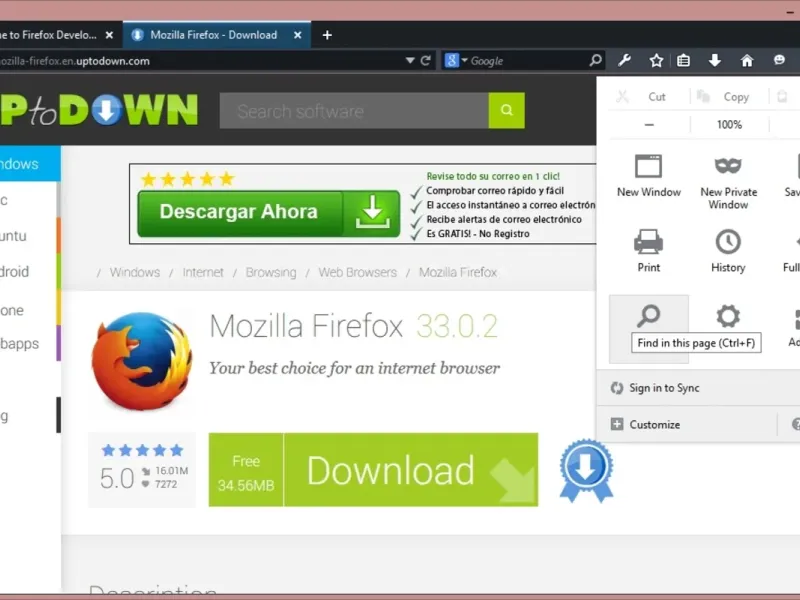Go to the home page icon
The height and width of the screenshot is (600, 800).
(x=747, y=61)
